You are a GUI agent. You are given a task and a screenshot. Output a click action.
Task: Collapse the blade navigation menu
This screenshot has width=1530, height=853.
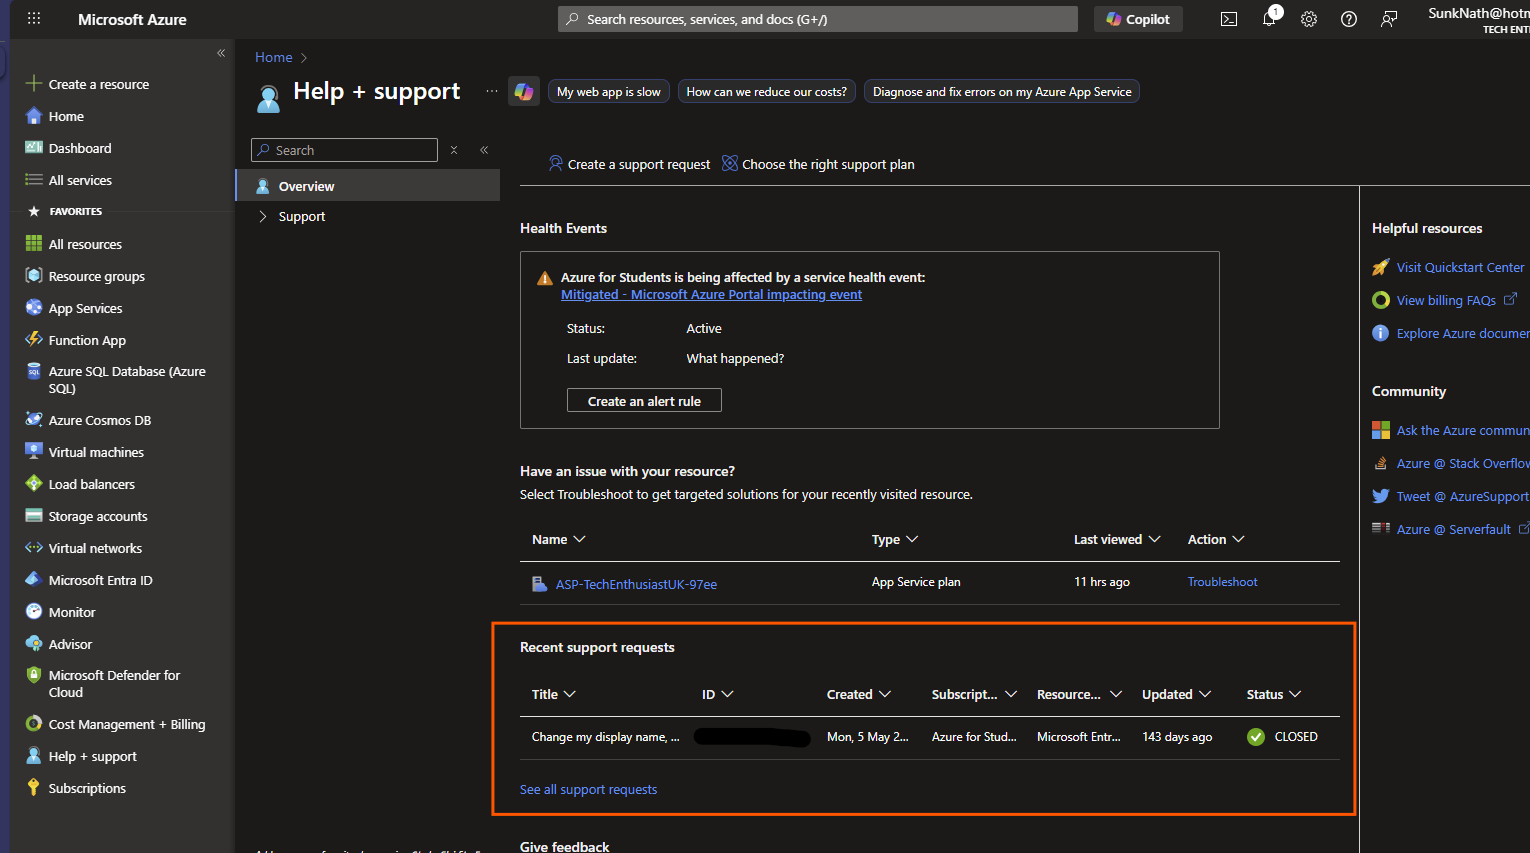(x=484, y=150)
